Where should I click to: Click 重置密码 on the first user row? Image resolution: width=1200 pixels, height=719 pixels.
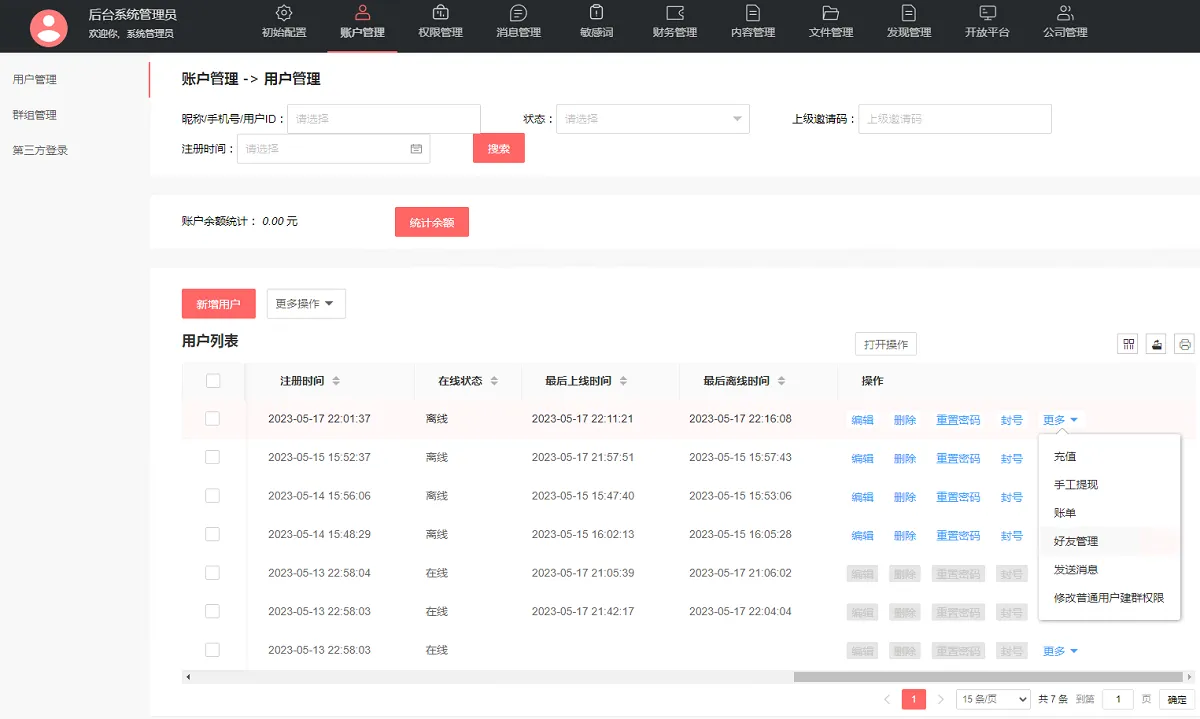coord(957,418)
